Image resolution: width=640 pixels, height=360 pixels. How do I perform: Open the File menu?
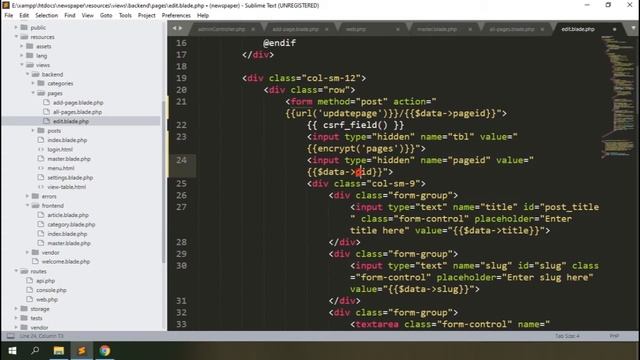point(9,16)
